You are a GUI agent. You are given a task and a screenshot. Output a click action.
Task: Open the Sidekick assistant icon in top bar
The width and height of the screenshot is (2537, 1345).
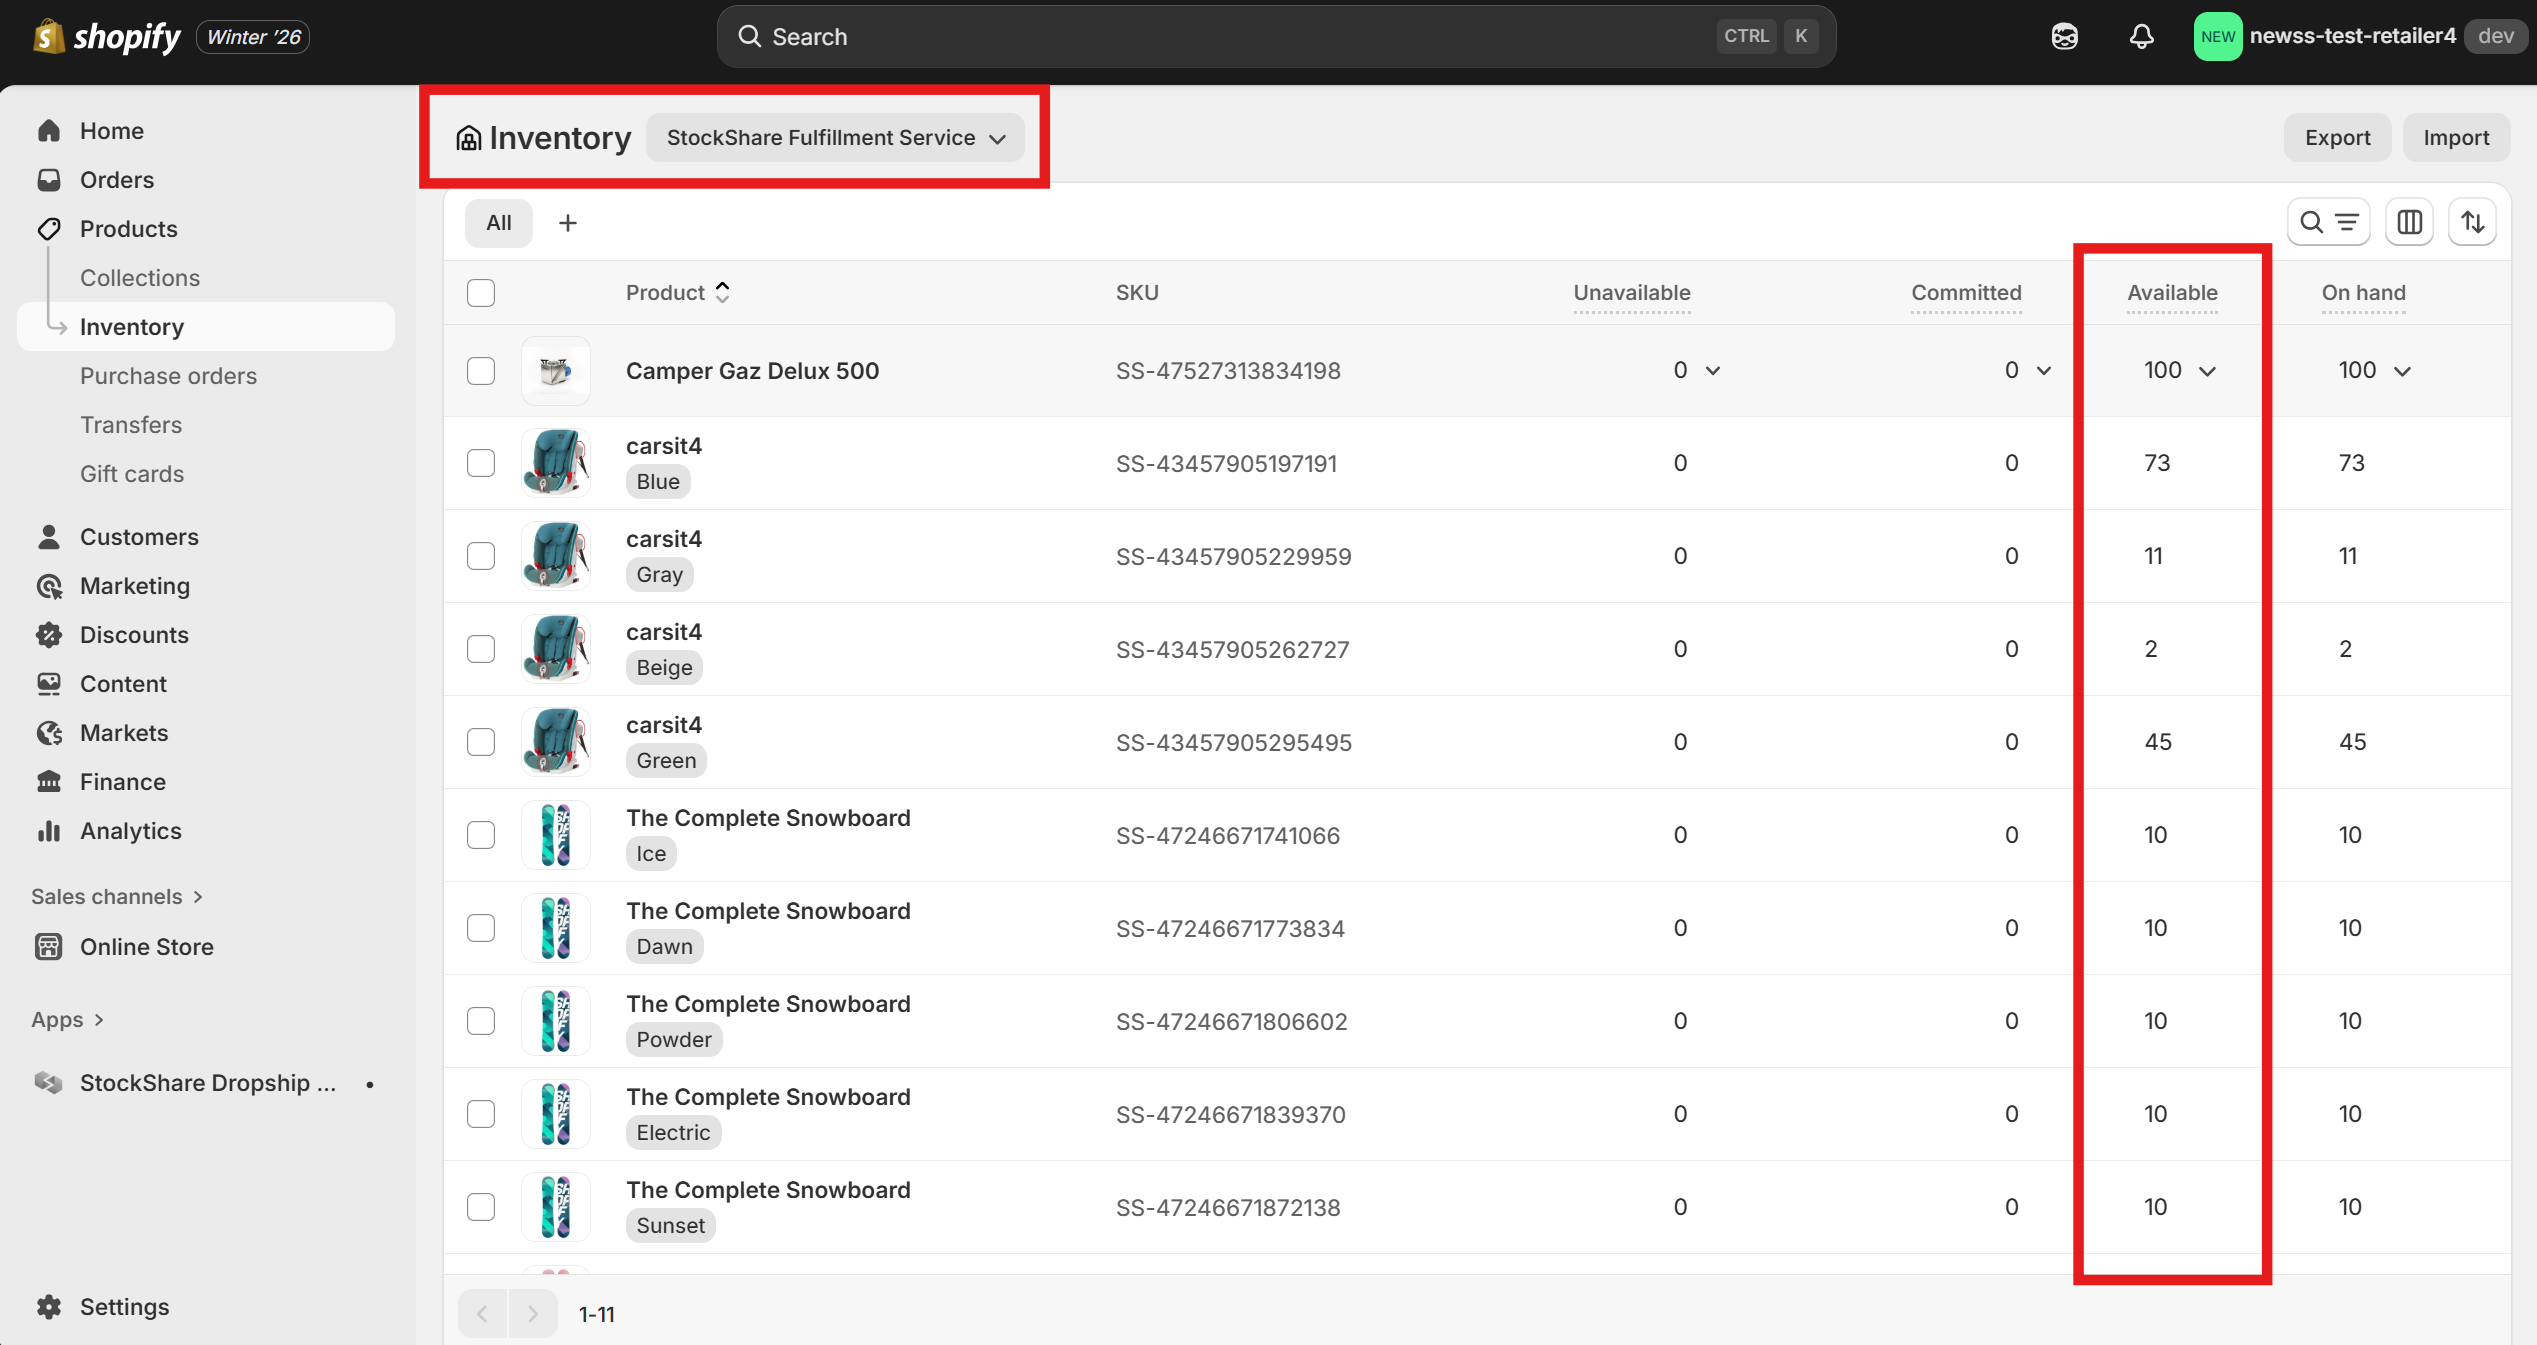2064,37
